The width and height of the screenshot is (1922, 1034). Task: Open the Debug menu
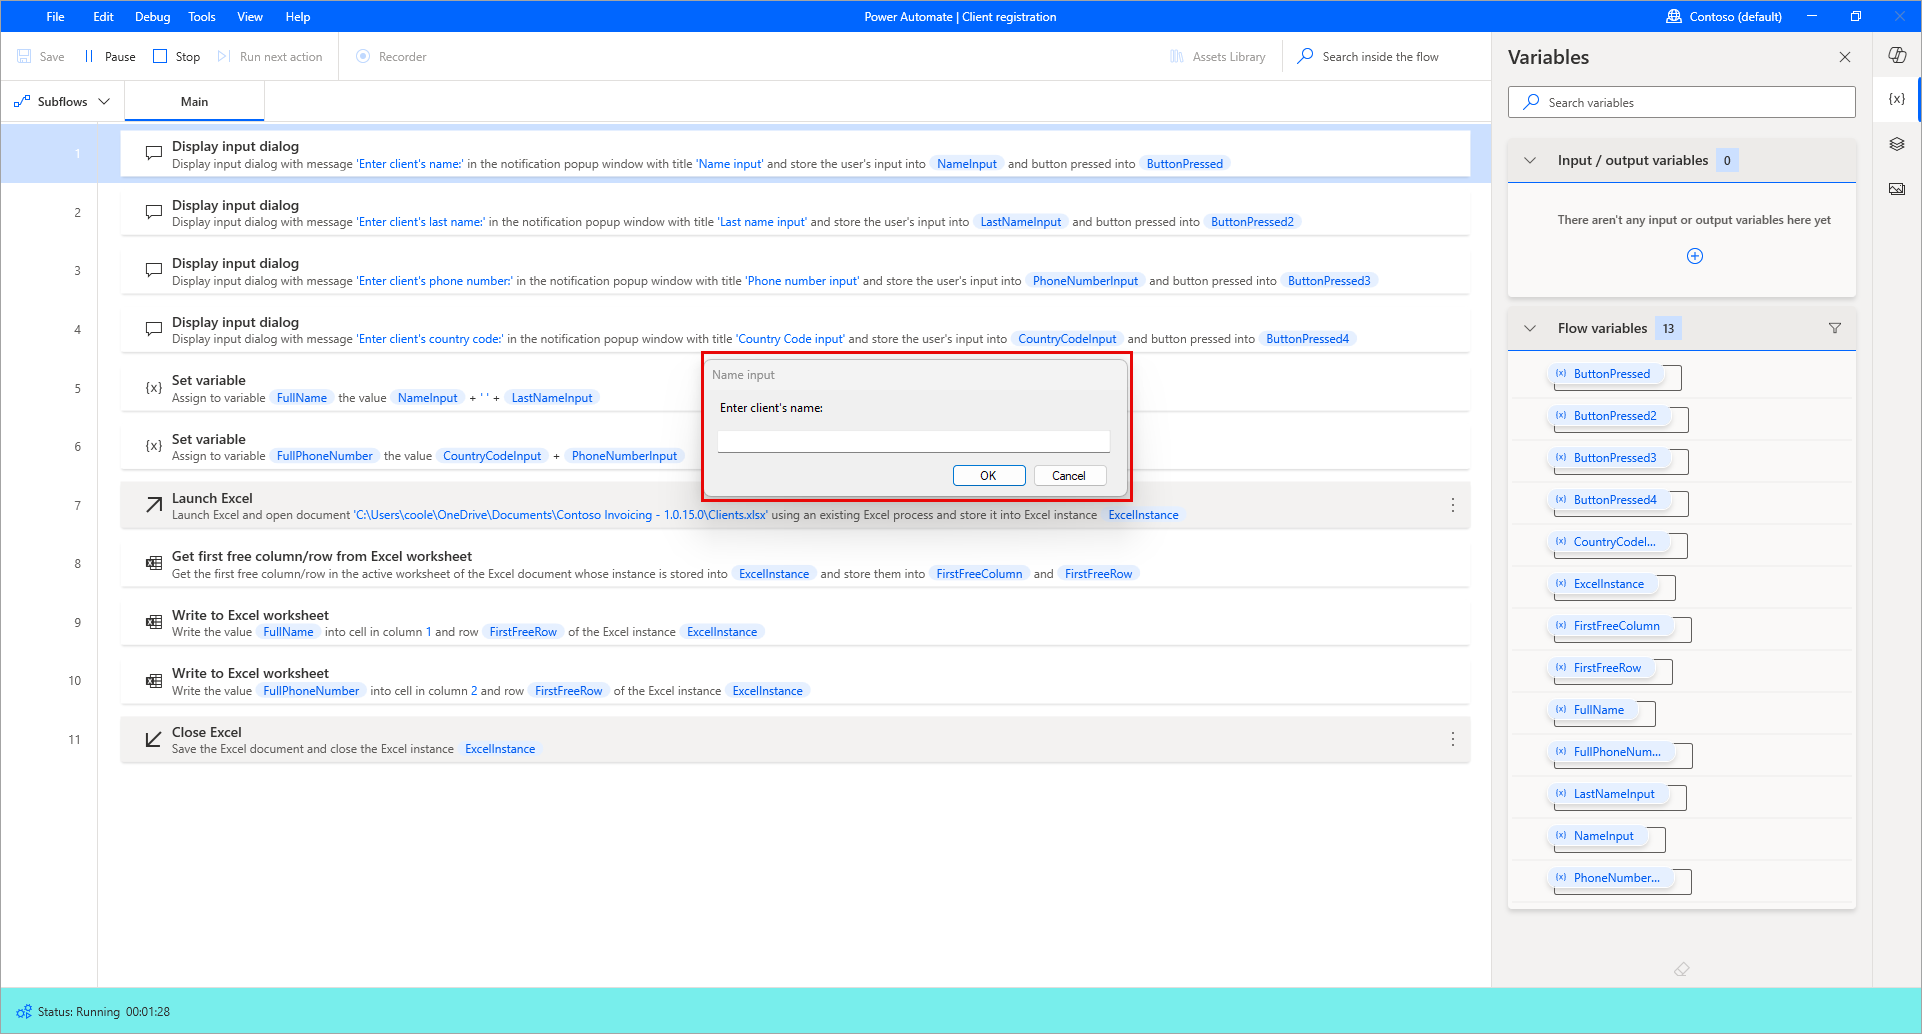coord(152,16)
